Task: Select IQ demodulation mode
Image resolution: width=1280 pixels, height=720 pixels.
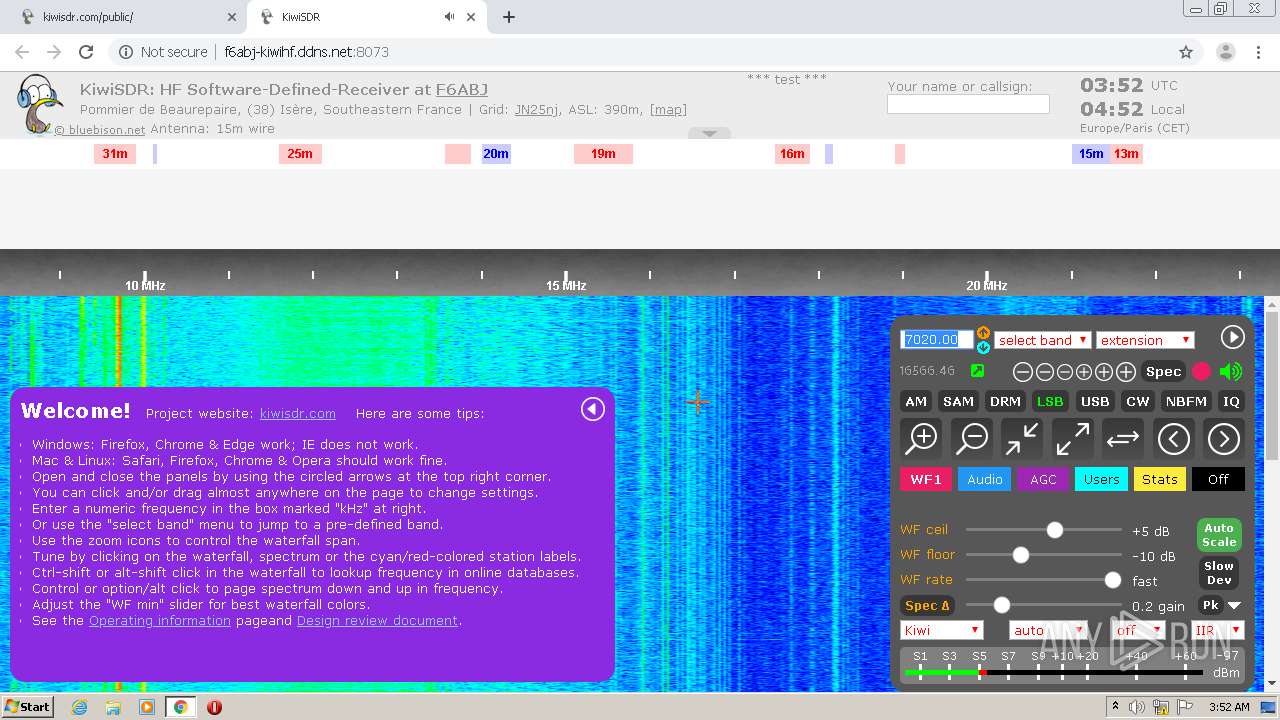Action: pyautogui.click(x=1231, y=401)
